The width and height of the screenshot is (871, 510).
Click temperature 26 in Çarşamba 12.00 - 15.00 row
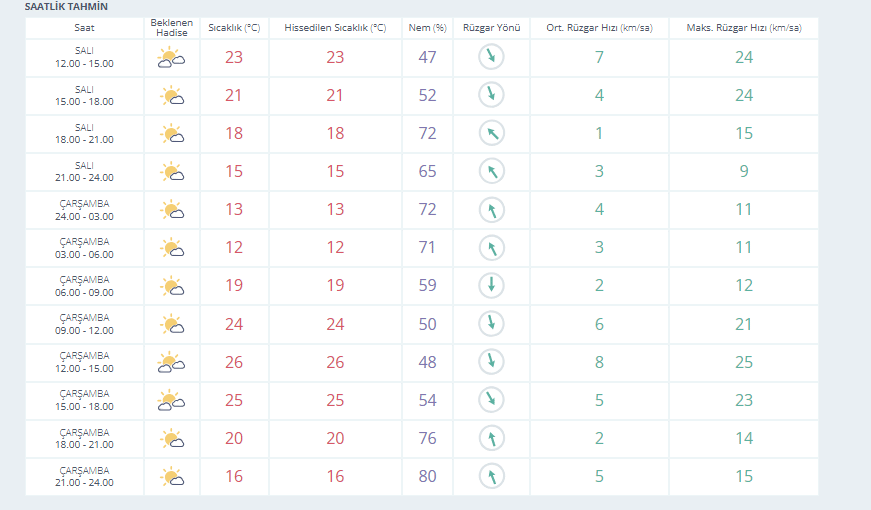tap(234, 362)
